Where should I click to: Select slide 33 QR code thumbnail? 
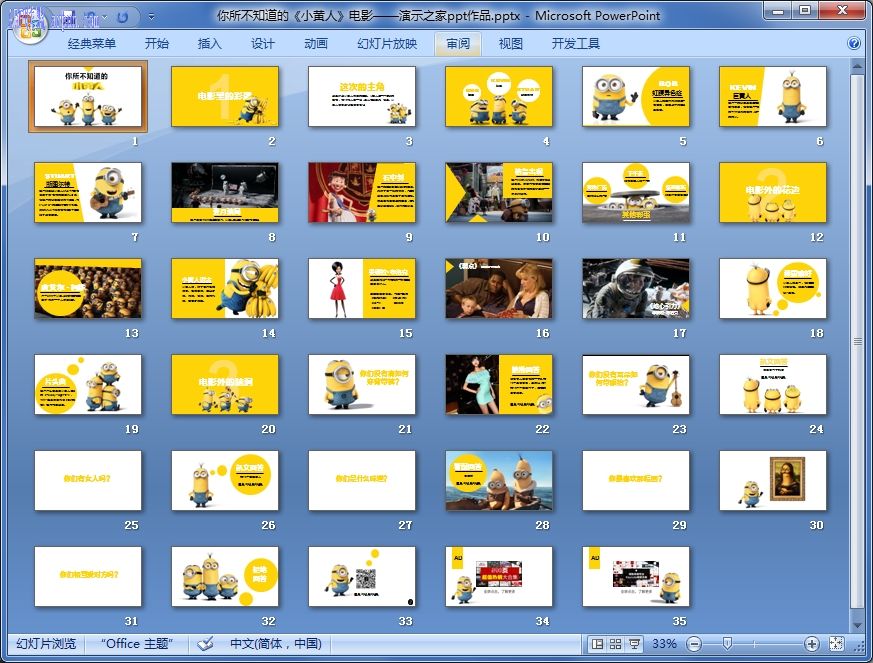click(x=362, y=577)
